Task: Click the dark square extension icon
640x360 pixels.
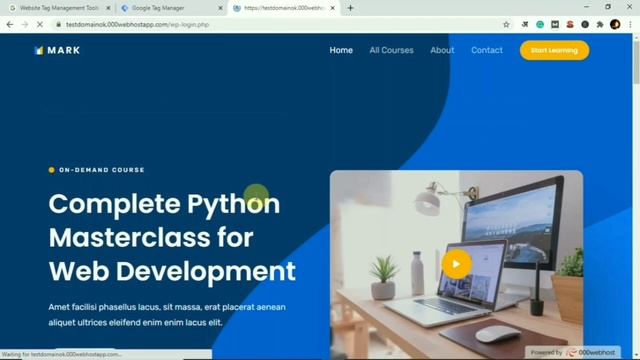Action: point(555,24)
